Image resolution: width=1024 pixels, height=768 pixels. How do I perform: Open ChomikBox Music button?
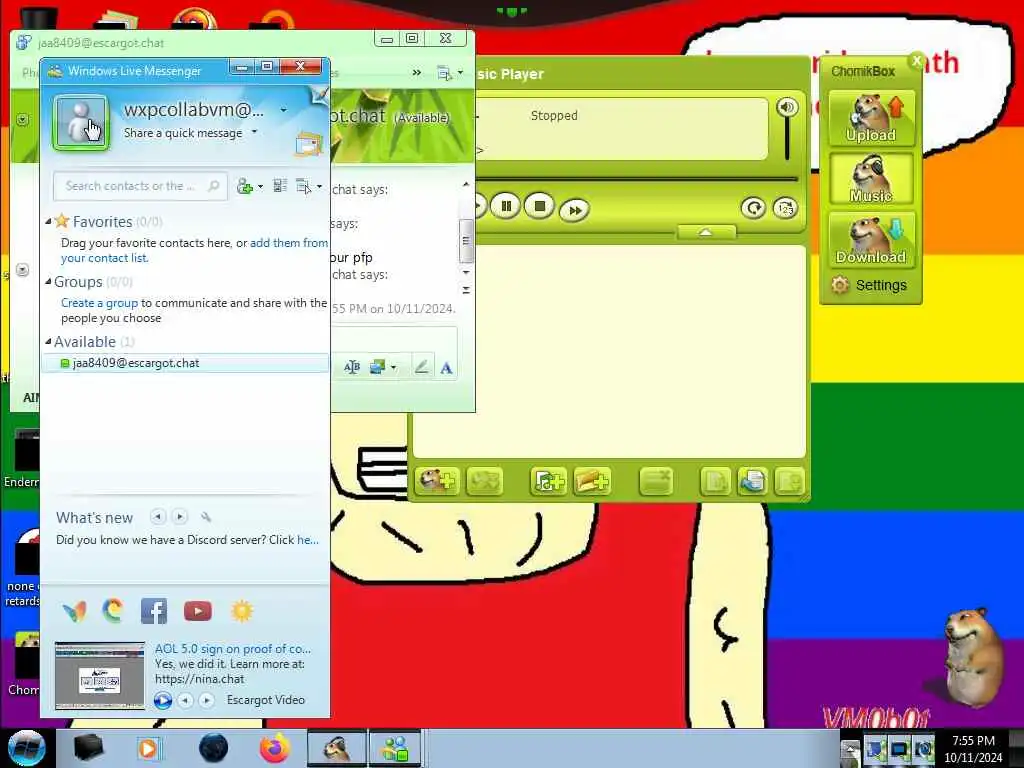point(871,179)
